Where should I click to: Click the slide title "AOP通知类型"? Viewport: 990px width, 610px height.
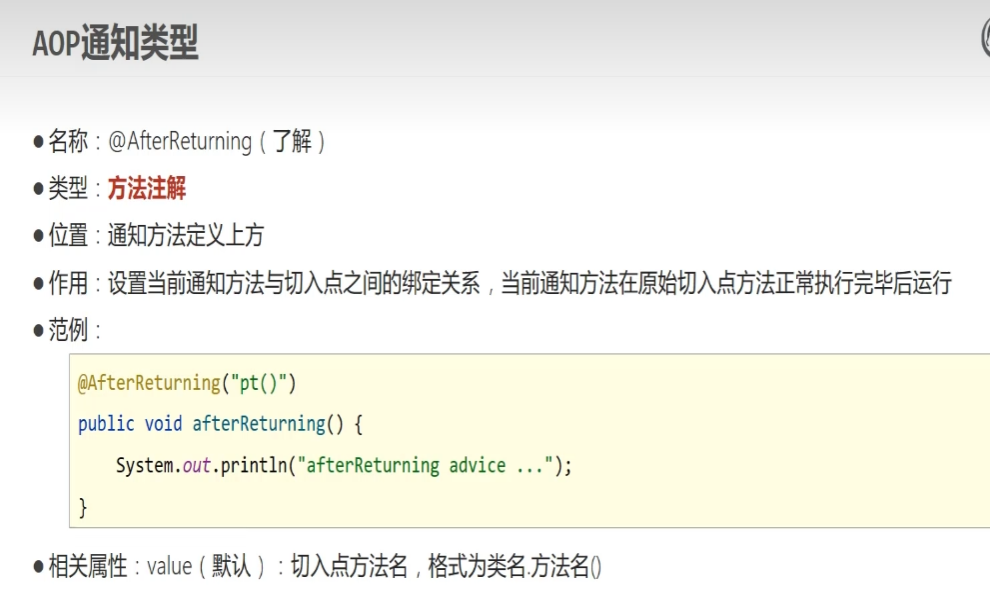pos(115,44)
